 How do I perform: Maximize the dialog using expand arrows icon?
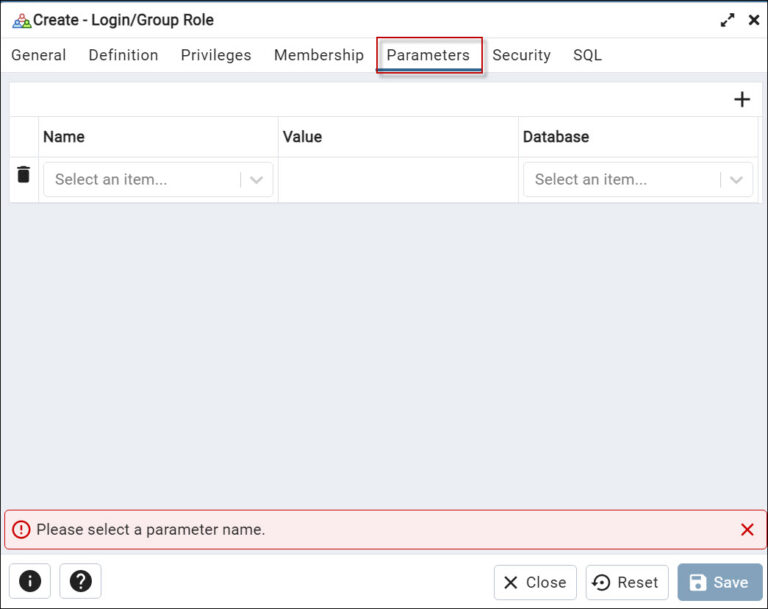click(x=727, y=20)
